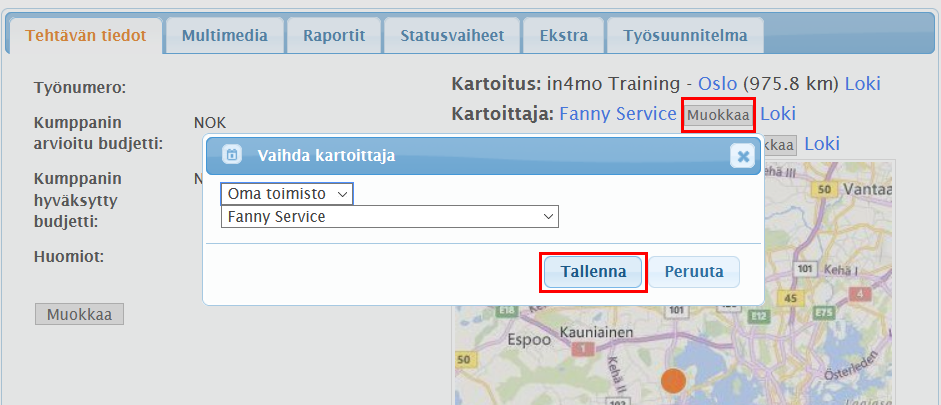The height and width of the screenshot is (405, 941).
Task: Click the dialog title bar icon
Action: 231,155
